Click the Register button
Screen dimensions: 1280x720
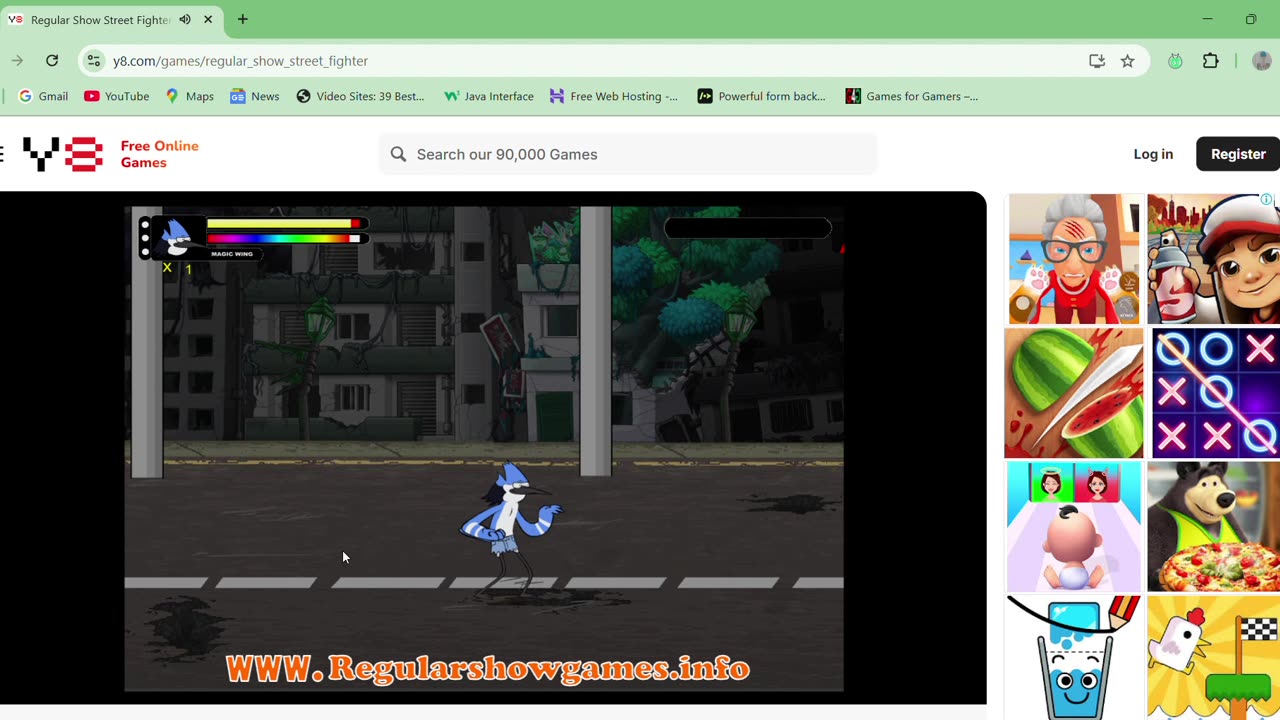[x=1238, y=154]
